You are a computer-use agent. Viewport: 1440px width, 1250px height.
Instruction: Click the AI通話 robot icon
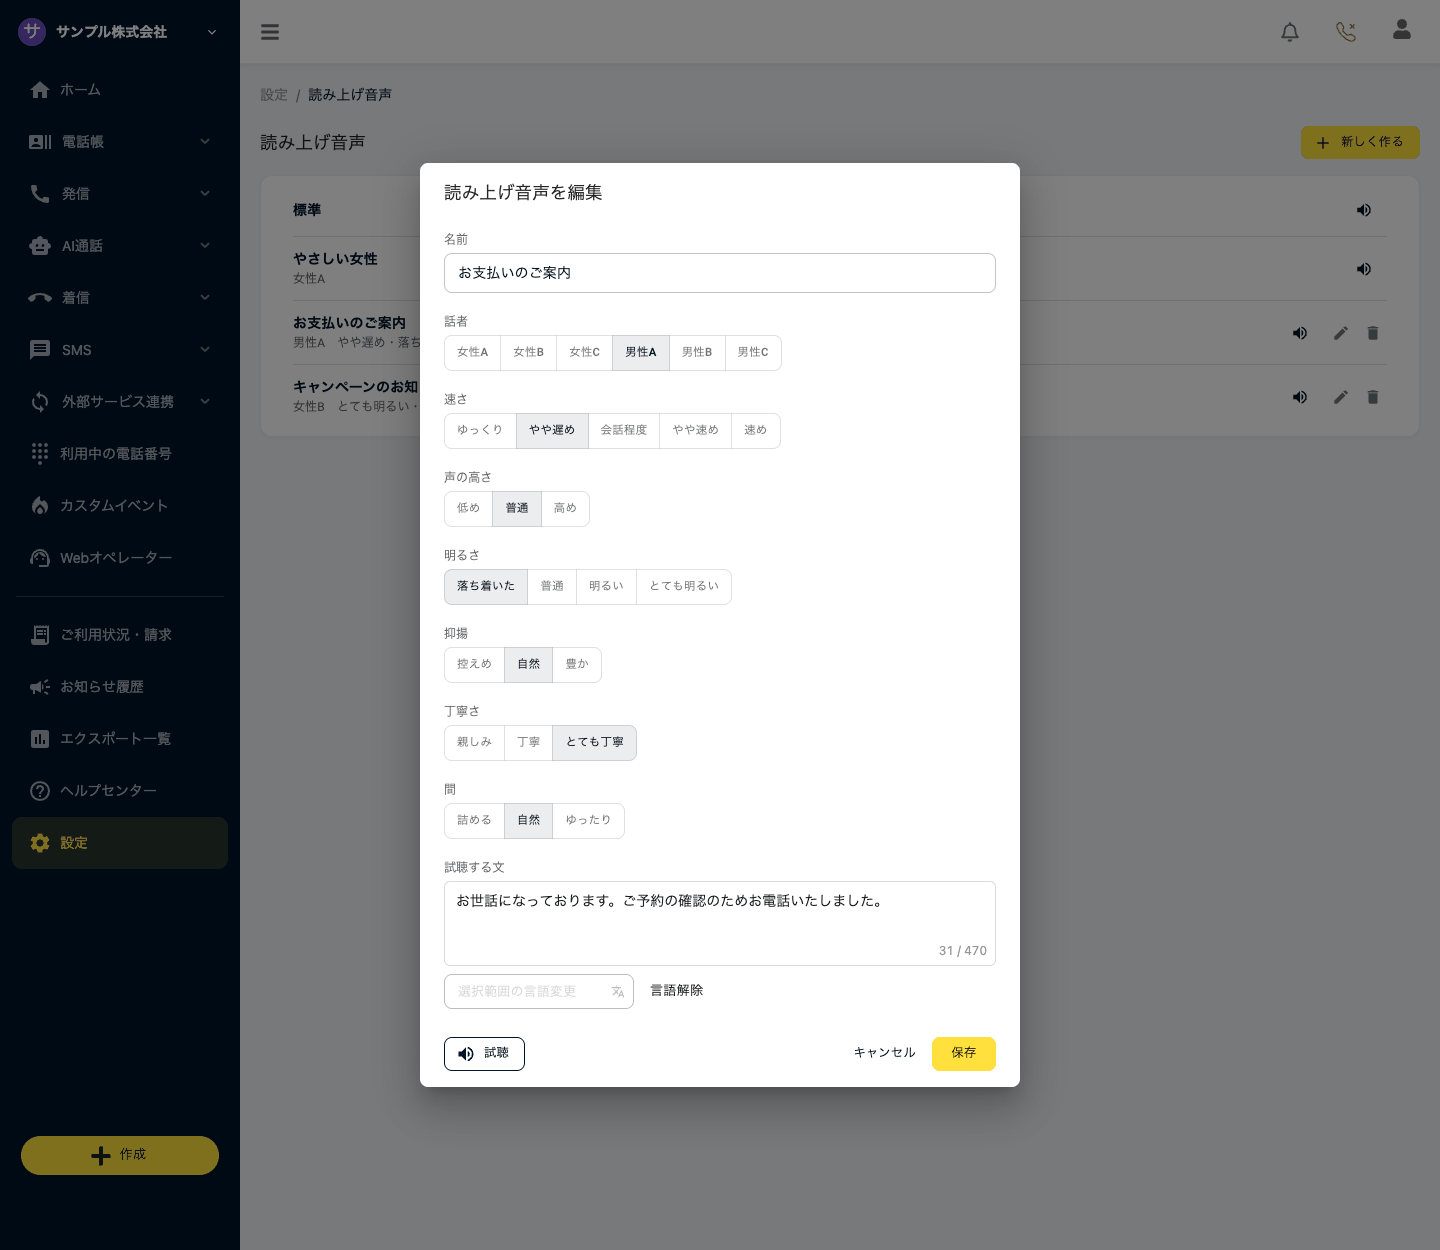pos(40,246)
